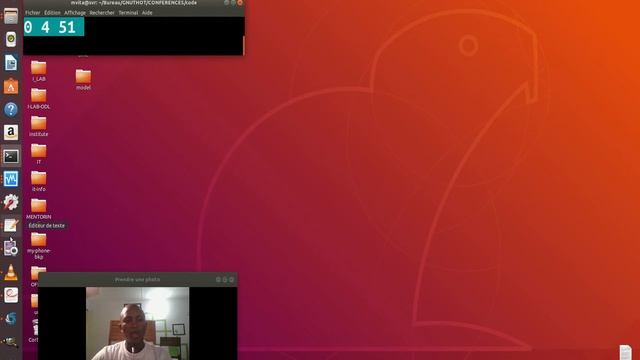Launch Amazon from the dock
Image resolution: width=640 pixels, height=360 pixels.
pyautogui.click(x=11, y=132)
